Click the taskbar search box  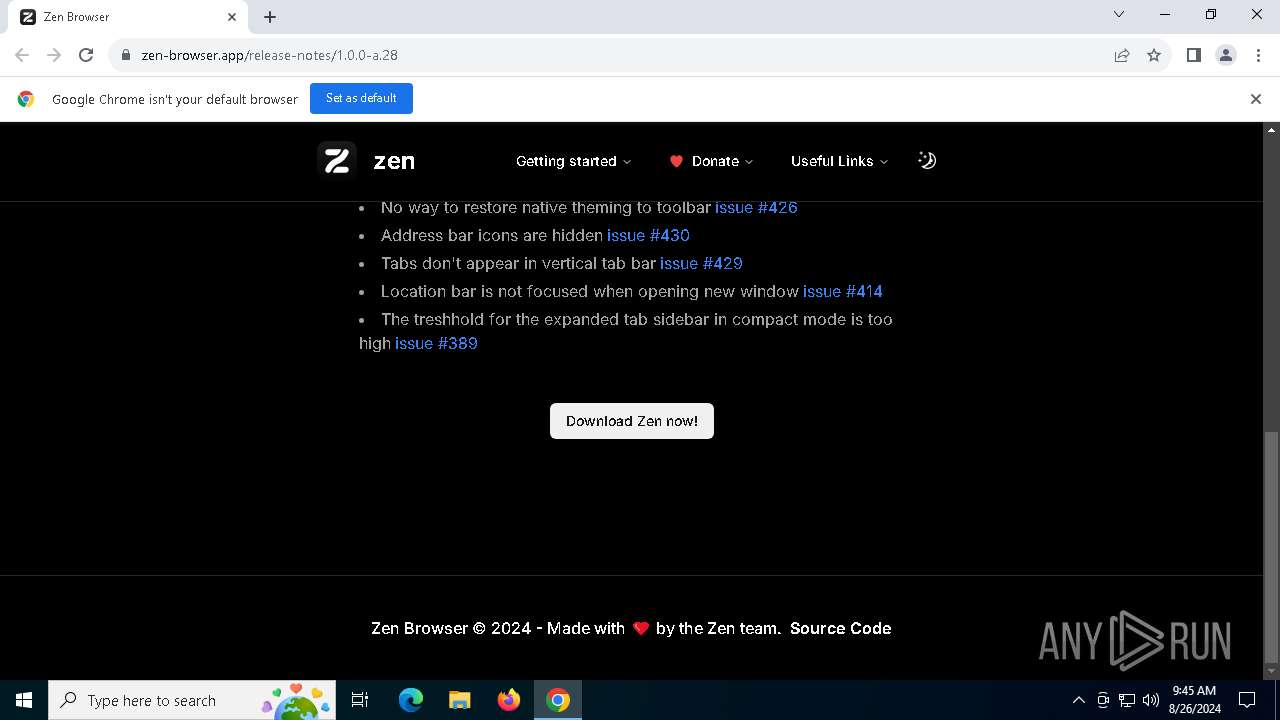192,700
